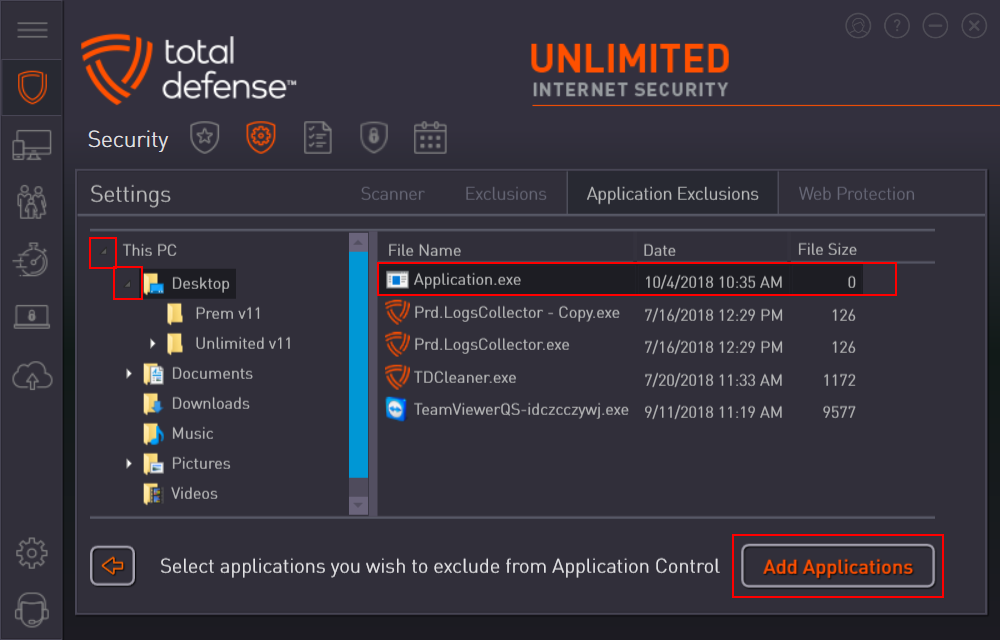1000x640 pixels.
Task: Click the TDCleaner.exe shield icon
Action: coord(397,377)
